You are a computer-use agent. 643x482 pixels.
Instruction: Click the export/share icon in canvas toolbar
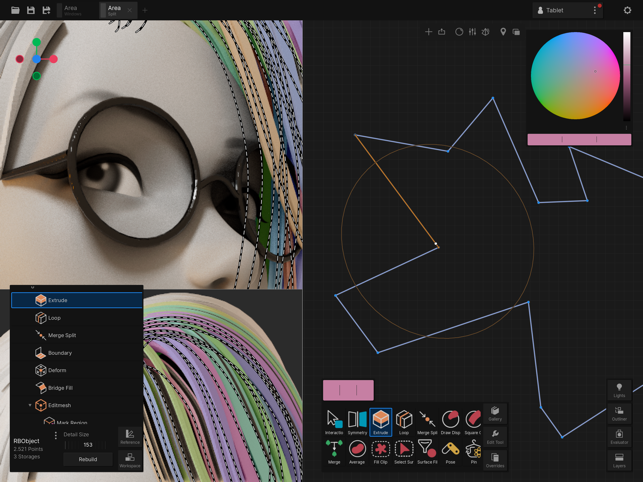point(442,32)
